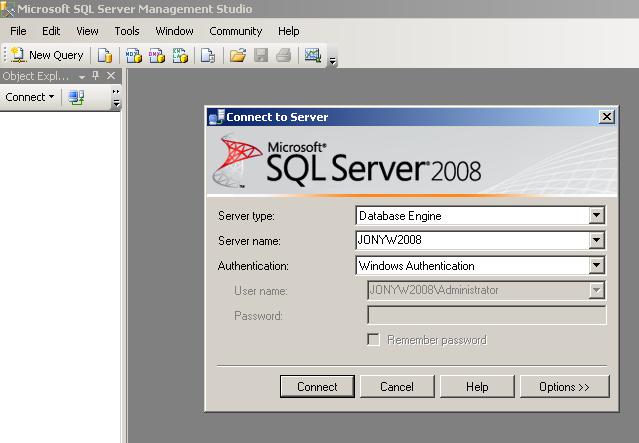Click Connect Object Explorer icon

76,97
